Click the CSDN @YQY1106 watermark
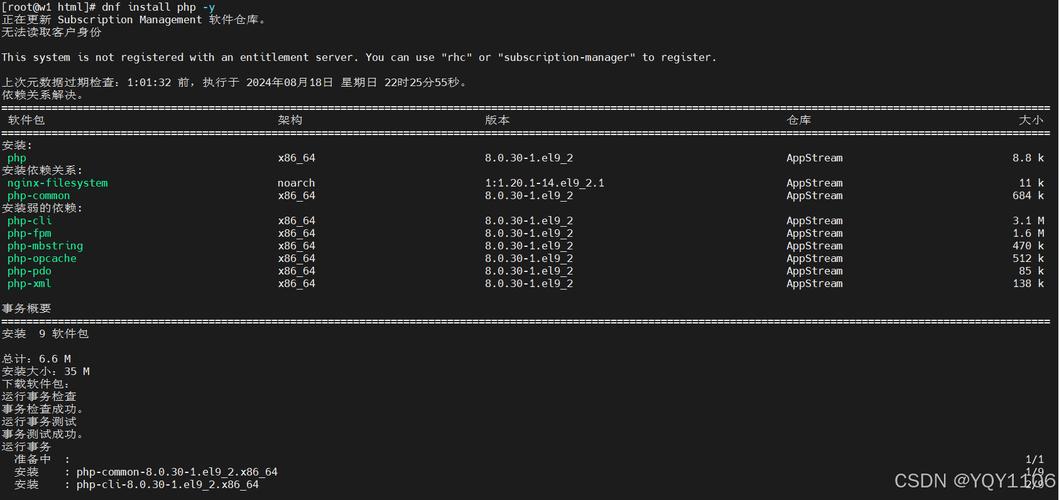Screen dimensions: 1059x500 coord(975,481)
